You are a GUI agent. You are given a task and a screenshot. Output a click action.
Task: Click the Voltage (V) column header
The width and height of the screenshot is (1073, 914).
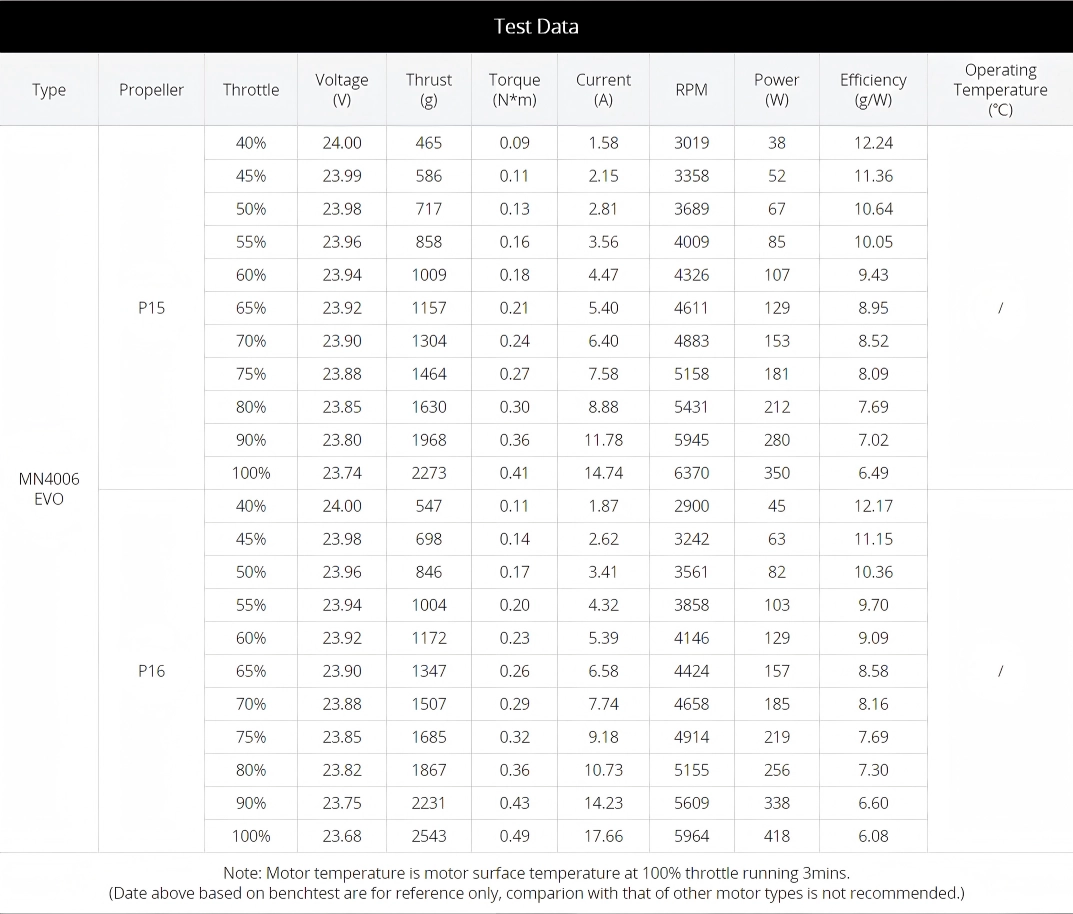pos(342,90)
